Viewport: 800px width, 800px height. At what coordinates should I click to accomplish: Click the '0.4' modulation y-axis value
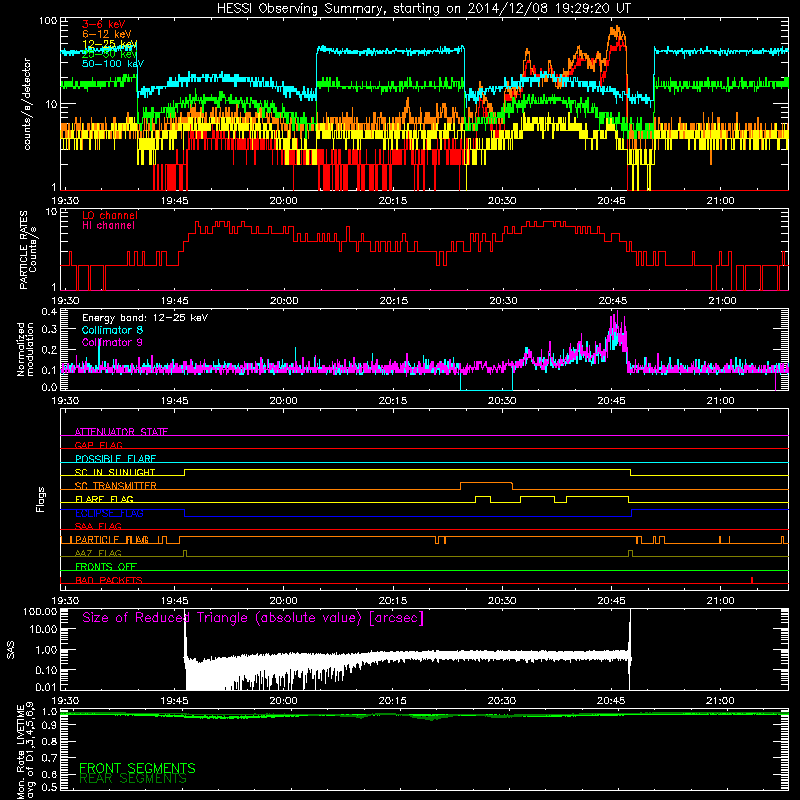click(49, 311)
